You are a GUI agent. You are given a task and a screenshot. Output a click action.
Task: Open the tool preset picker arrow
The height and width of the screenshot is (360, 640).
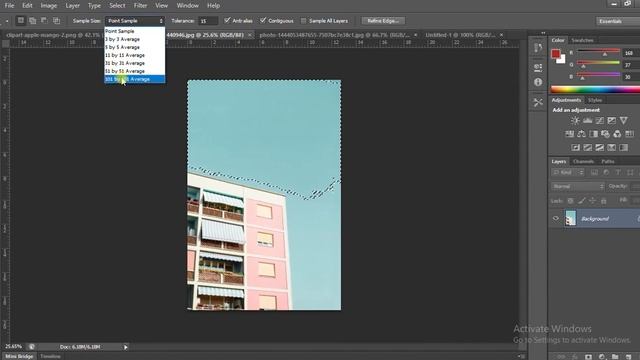(7, 21)
